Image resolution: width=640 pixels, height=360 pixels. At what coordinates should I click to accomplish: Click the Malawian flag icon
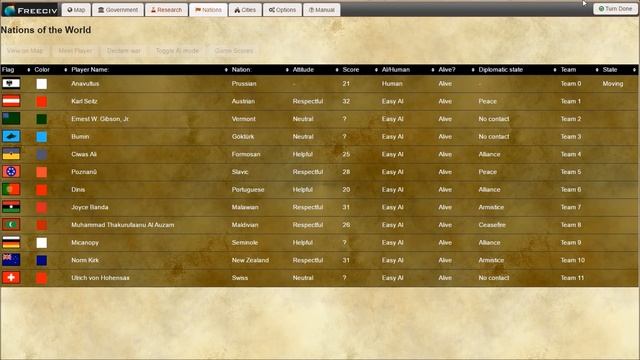(x=11, y=207)
